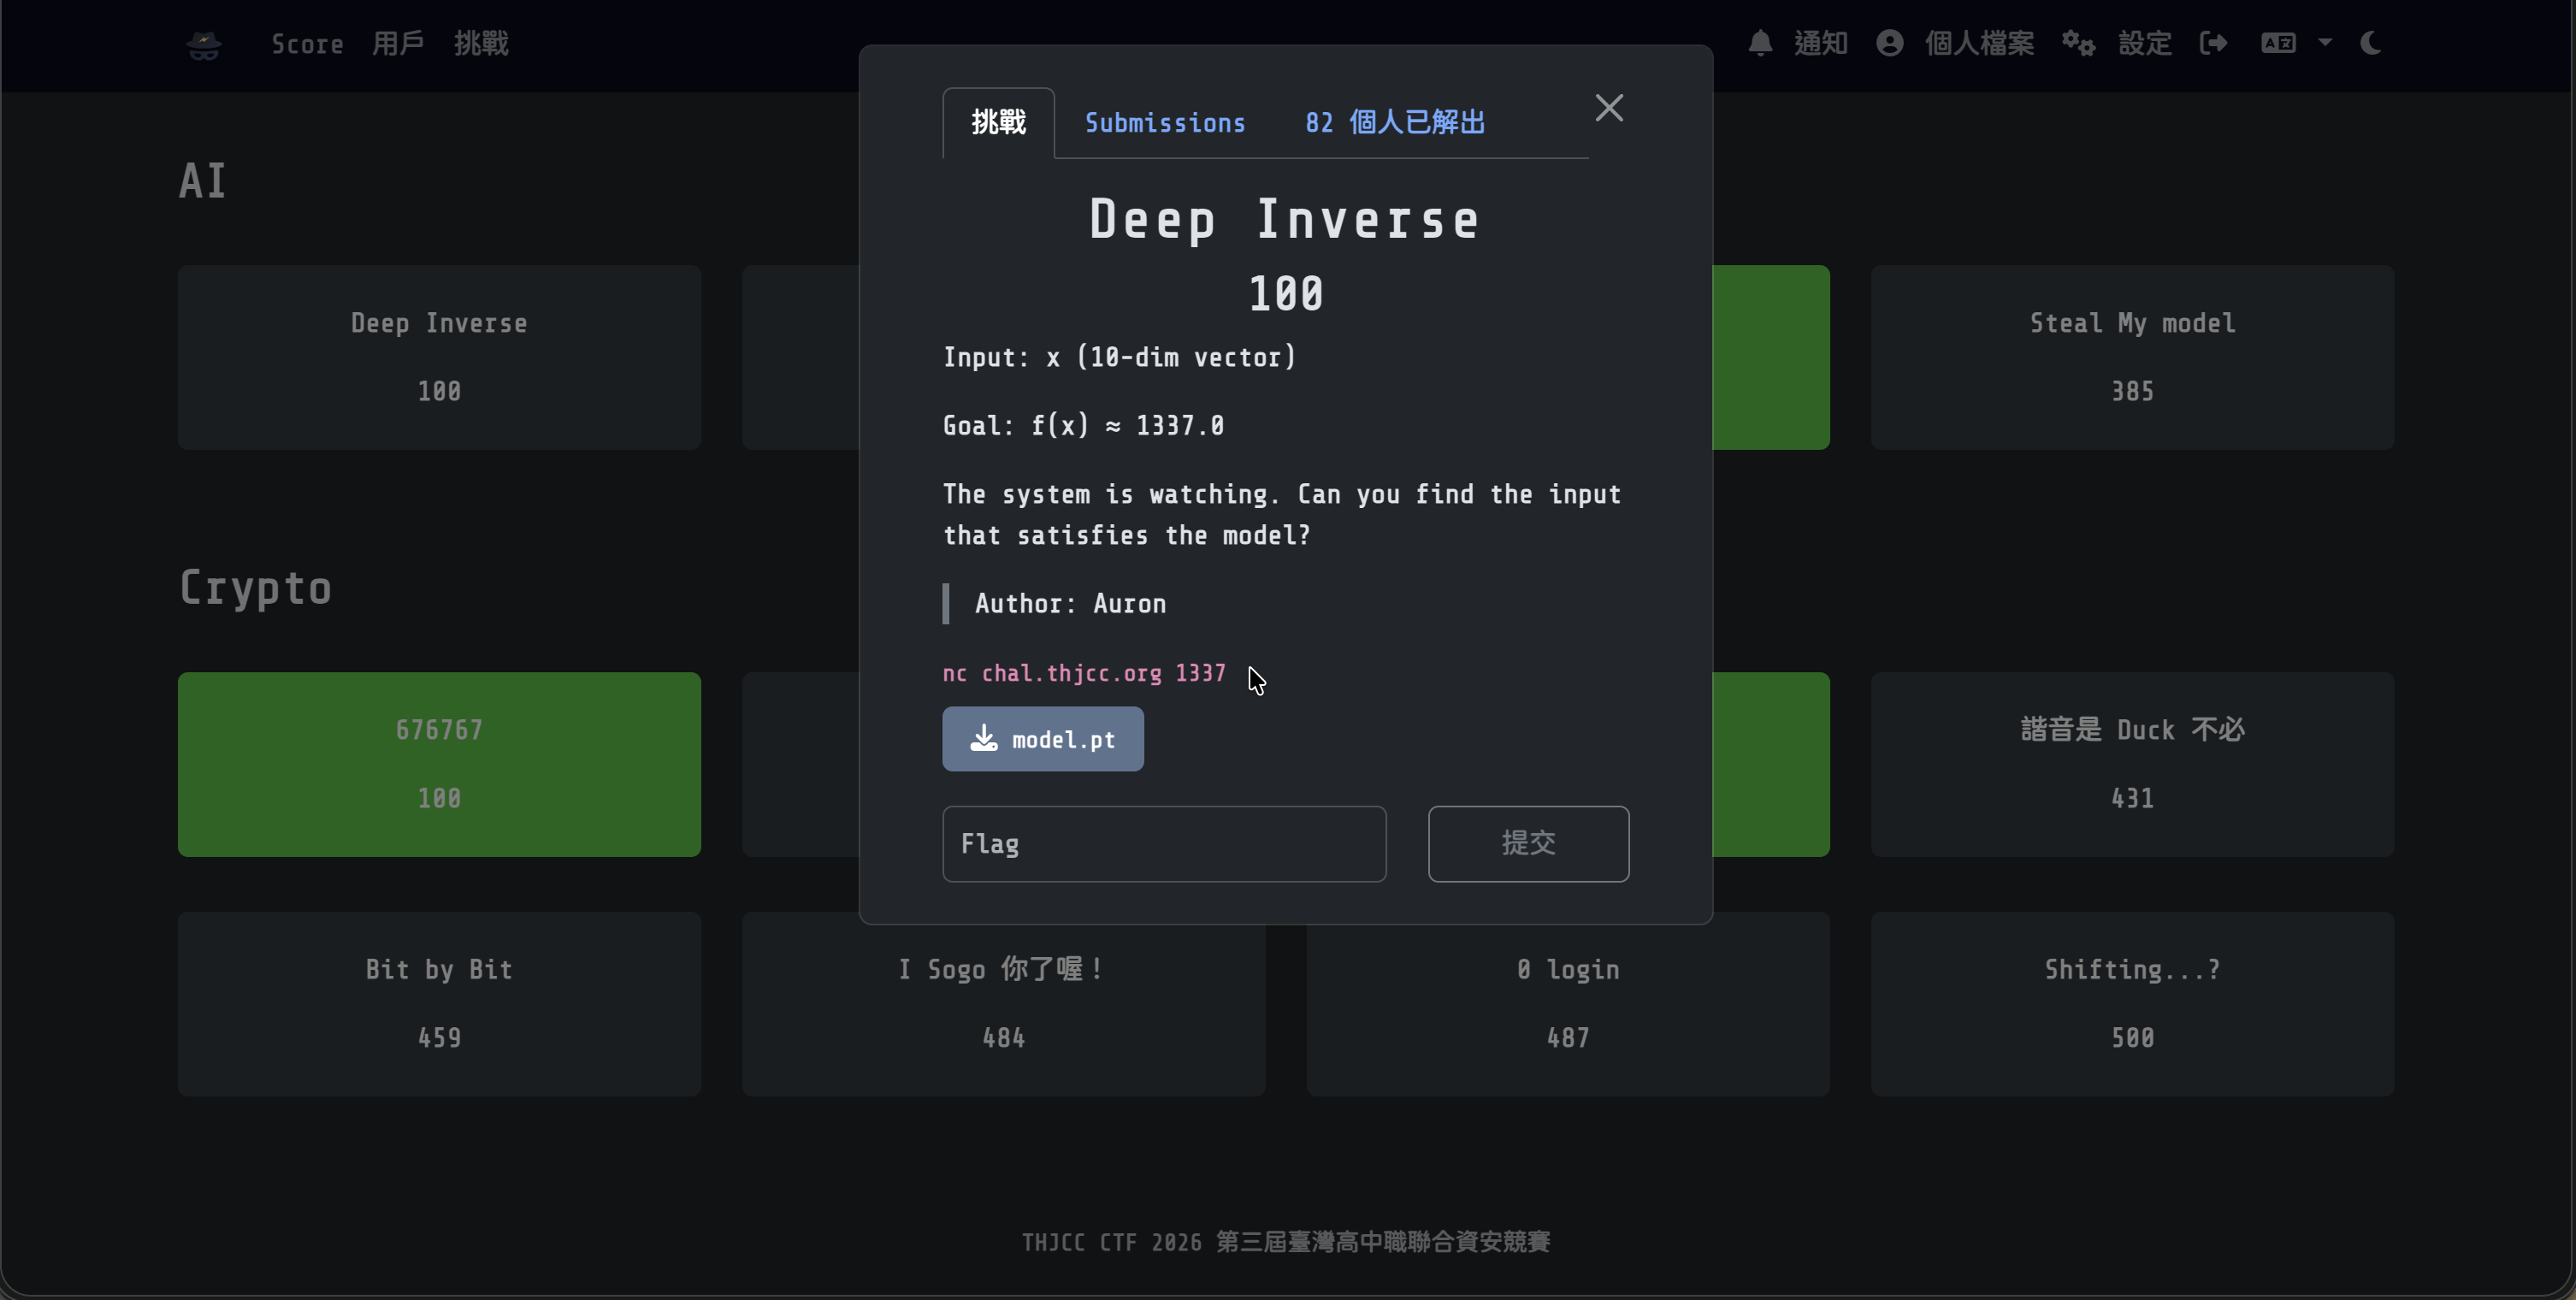Click the nc chal.thjcc.org 1337 command
The image size is (2576, 1300).
[1084, 674]
